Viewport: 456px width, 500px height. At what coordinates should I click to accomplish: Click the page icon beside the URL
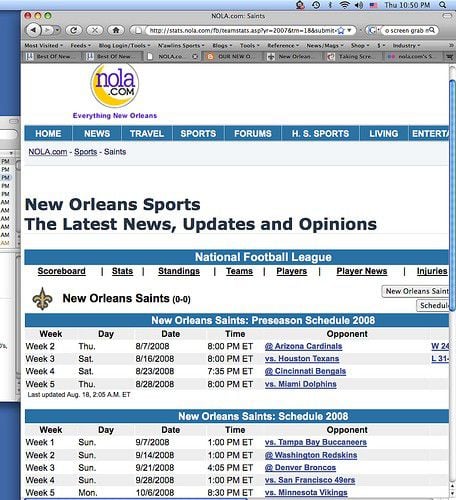coord(138,31)
